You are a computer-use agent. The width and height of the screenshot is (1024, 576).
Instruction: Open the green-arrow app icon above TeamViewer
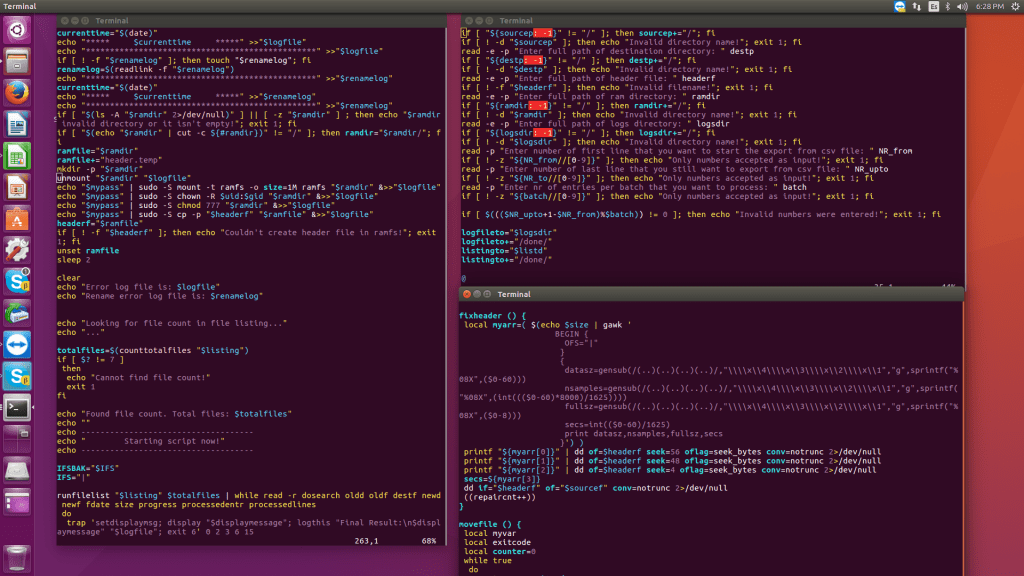(x=17, y=313)
